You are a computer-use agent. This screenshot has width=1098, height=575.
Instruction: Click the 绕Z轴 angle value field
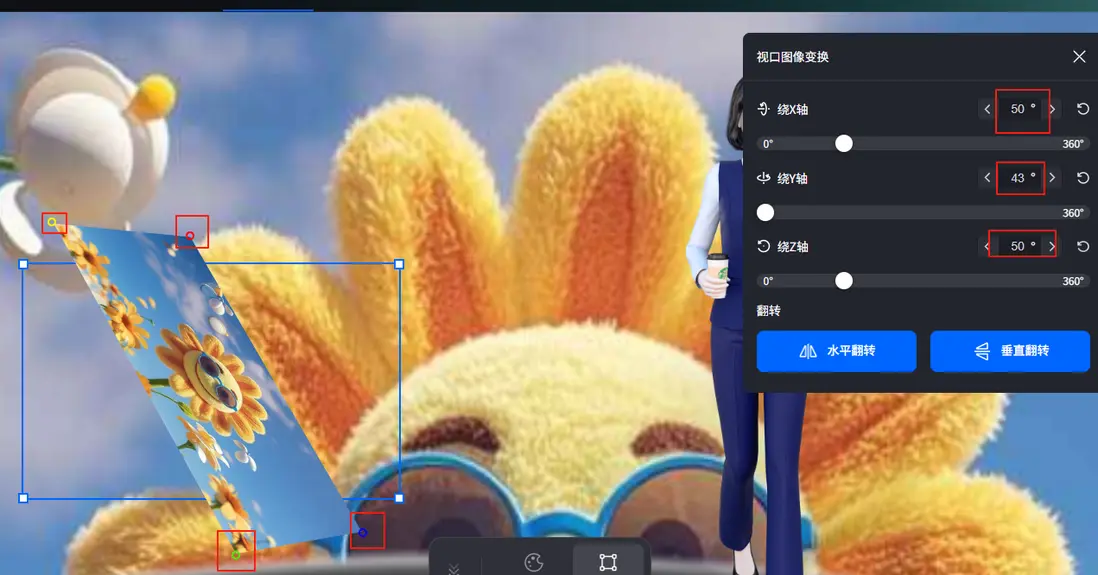click(1022, 247)
